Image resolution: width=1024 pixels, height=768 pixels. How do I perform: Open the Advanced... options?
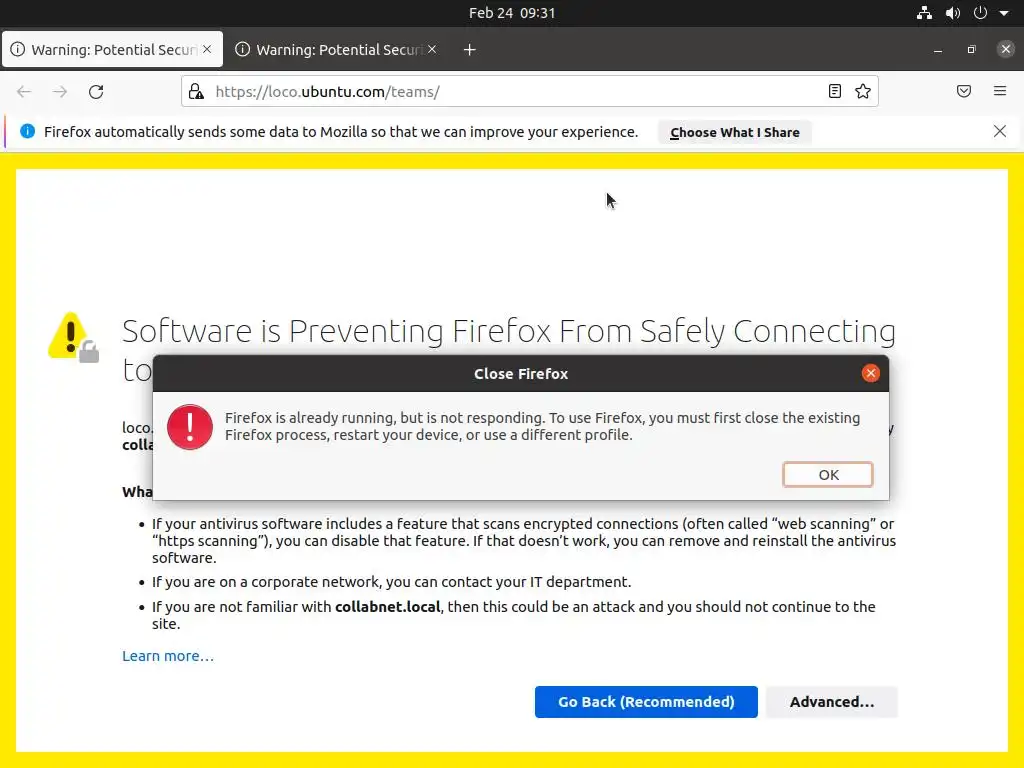(x=831, y=702)
